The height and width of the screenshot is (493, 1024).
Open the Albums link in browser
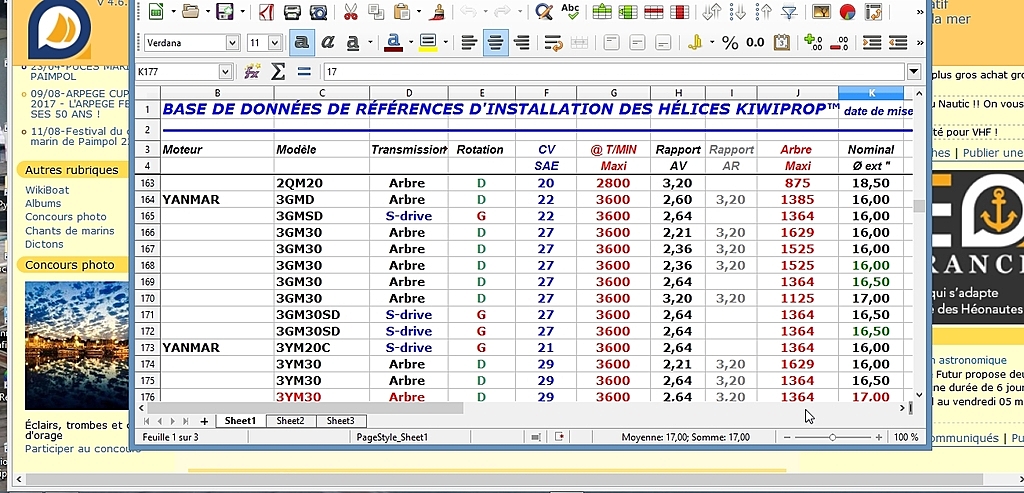43,203
